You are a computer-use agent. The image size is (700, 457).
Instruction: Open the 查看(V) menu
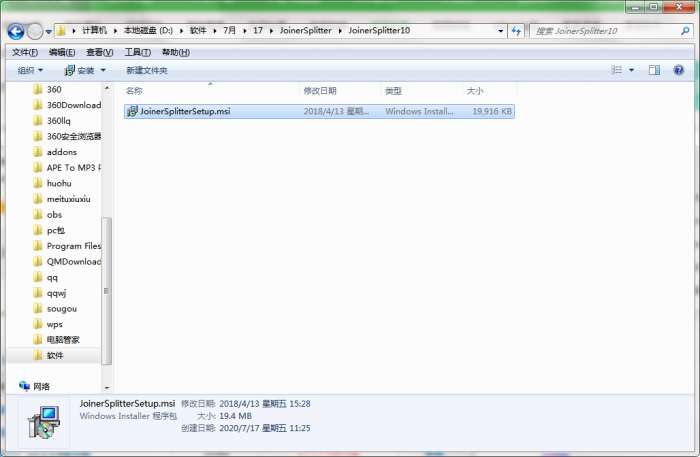point(99,52)
